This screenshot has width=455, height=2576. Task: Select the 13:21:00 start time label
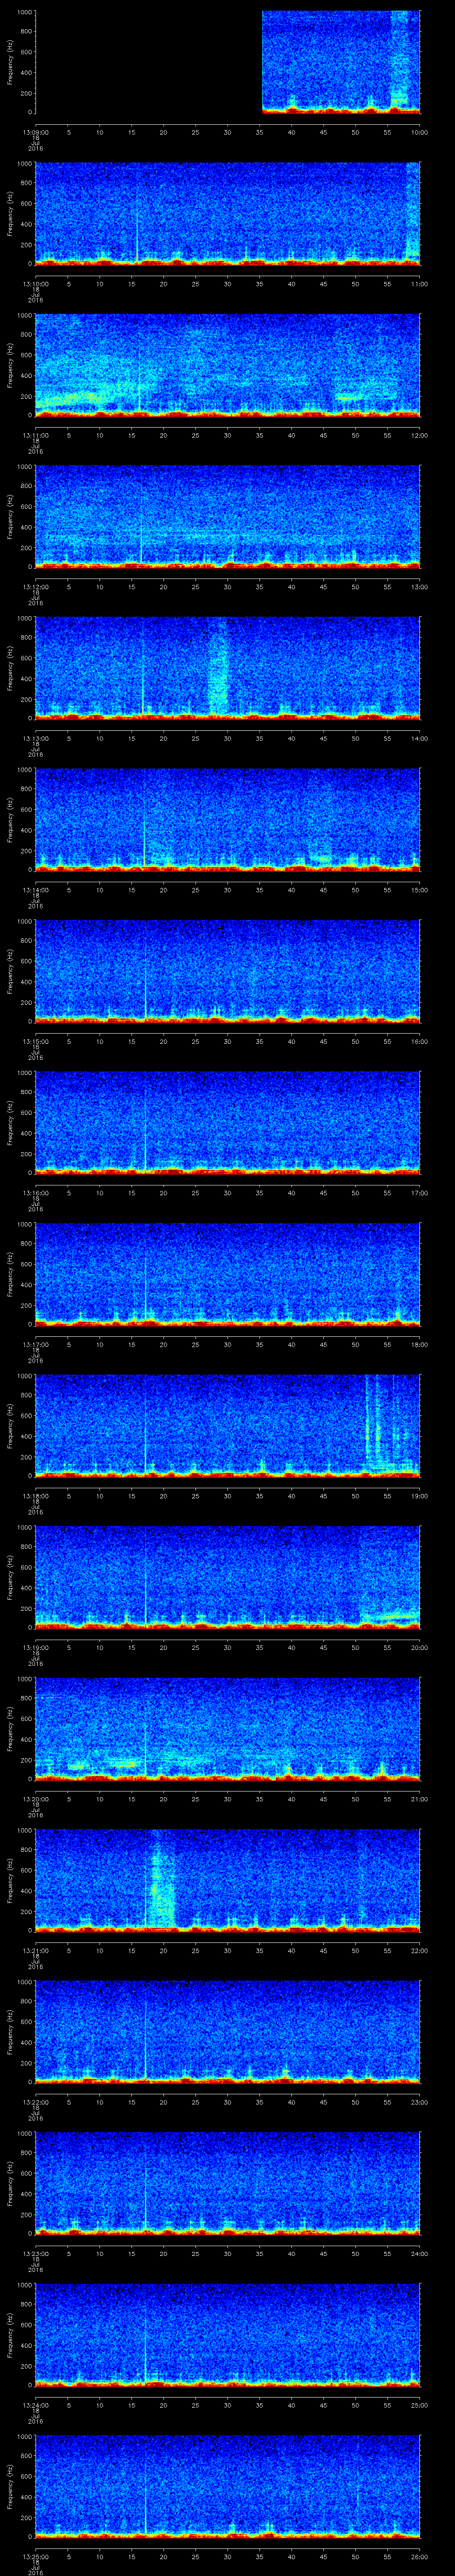35,1950
